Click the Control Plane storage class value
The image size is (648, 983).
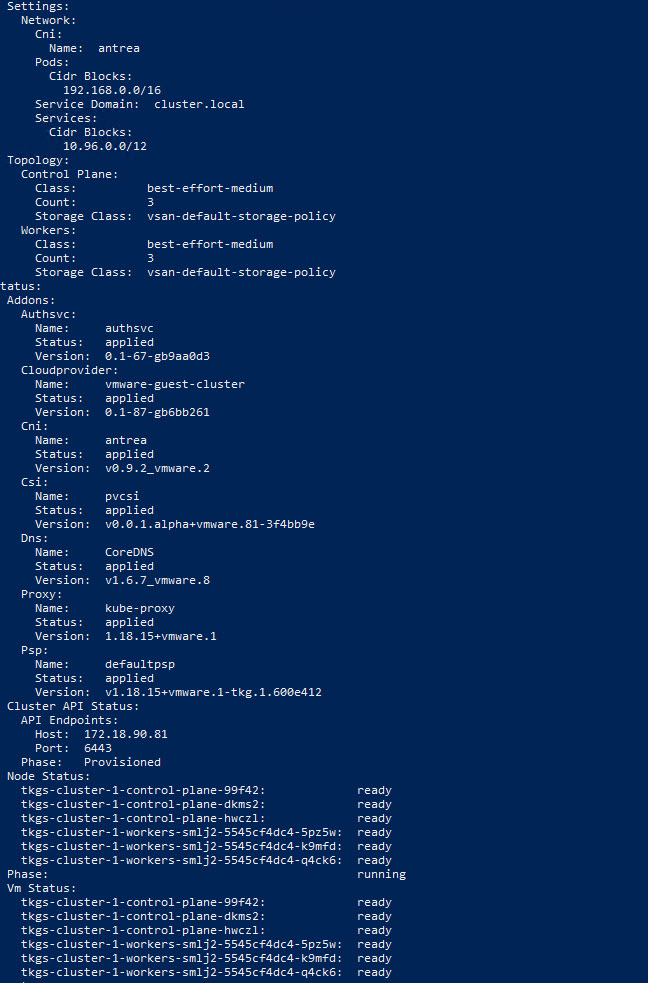pos(241,216)
